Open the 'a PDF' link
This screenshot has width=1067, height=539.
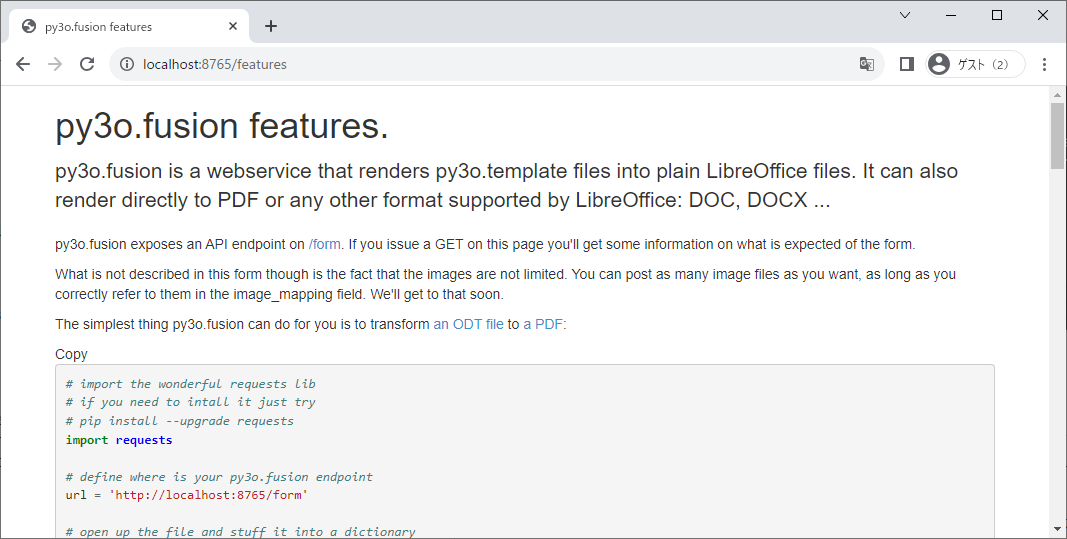pyautogui.click(x=543, y=324)
